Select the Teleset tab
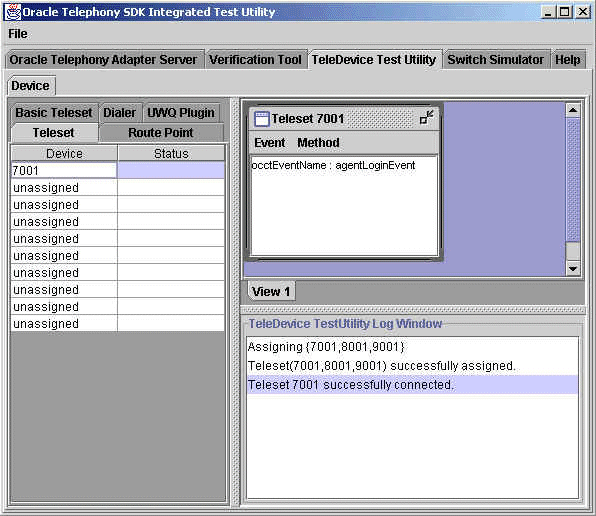 [x=54, y=133]
